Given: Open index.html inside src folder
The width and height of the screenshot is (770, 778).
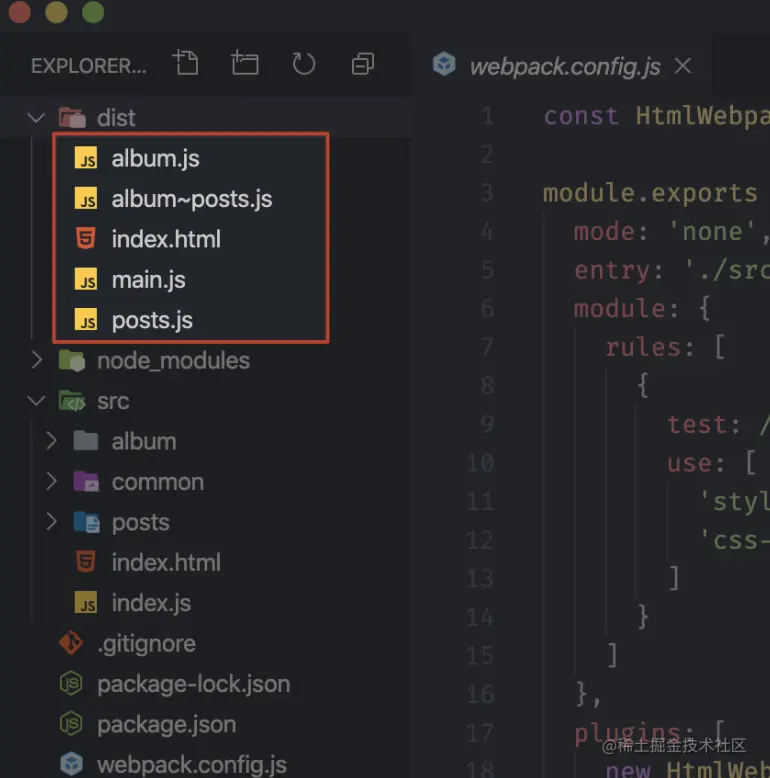Looking at the screenshot, I should click(166, 563).
